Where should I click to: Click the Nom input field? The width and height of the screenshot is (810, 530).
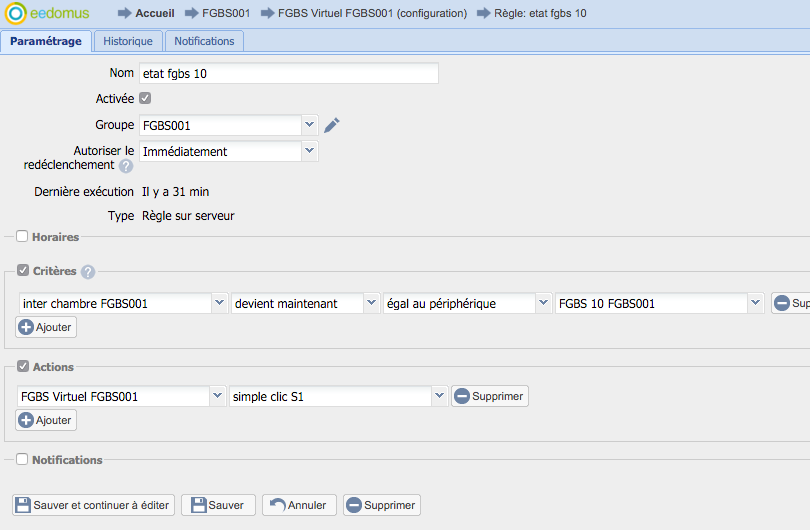click(289, 73)
